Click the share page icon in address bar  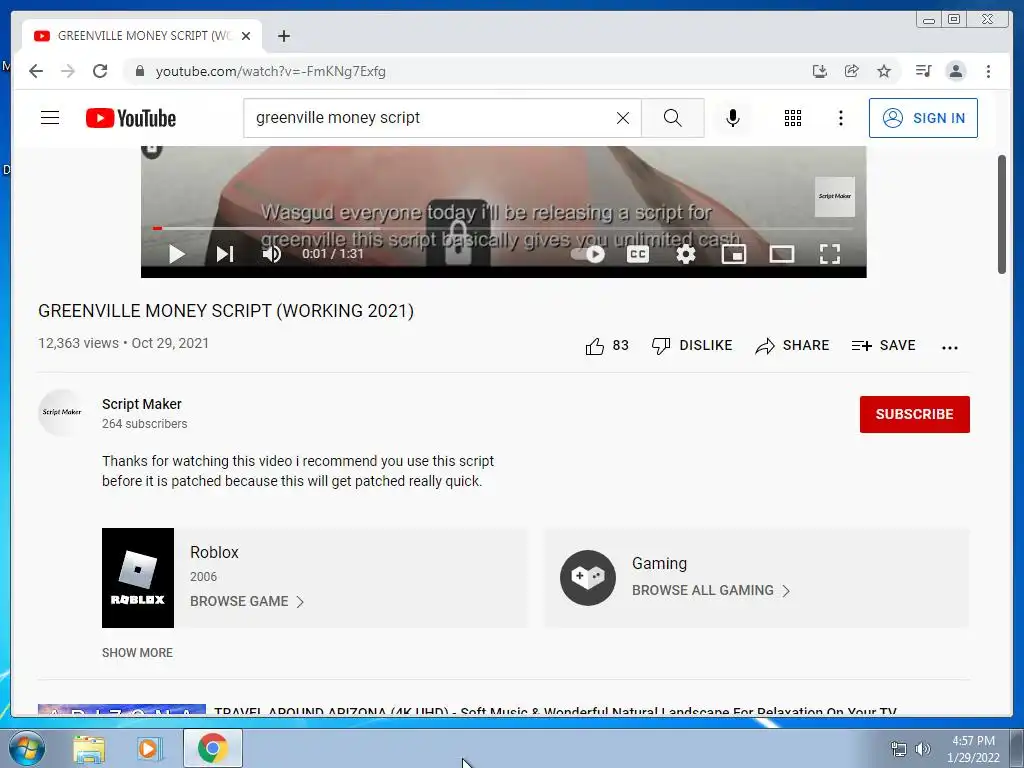(852, 71)
